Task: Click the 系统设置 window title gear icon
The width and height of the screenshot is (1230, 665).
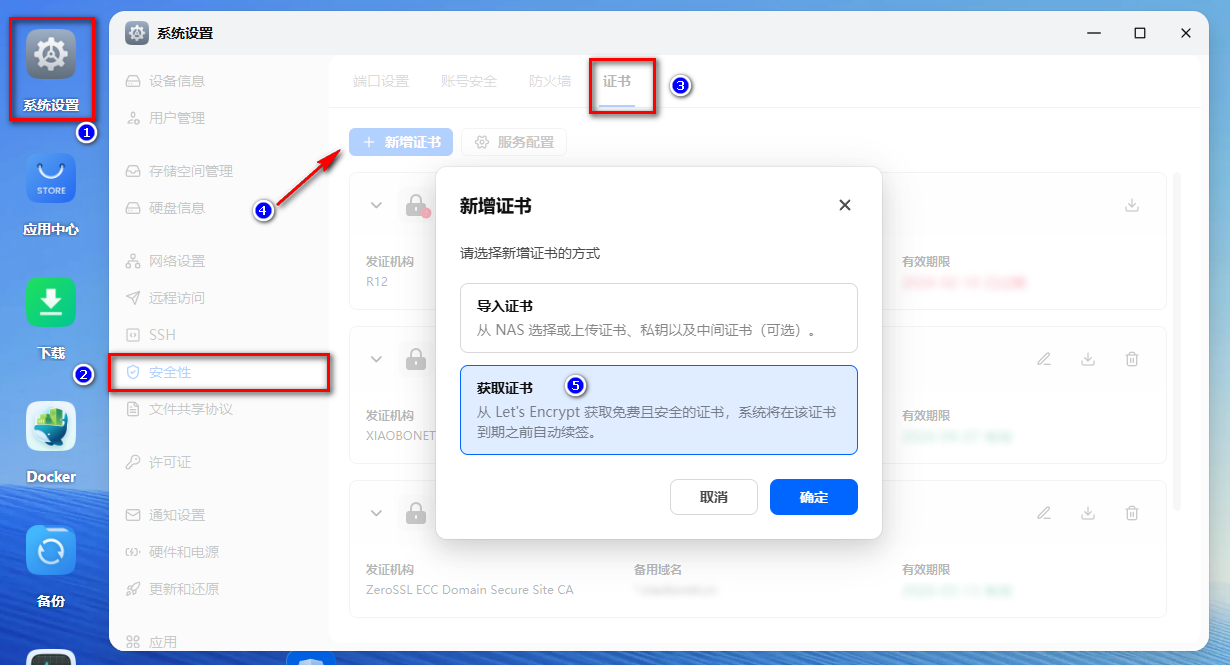Action: click(137, 33)
